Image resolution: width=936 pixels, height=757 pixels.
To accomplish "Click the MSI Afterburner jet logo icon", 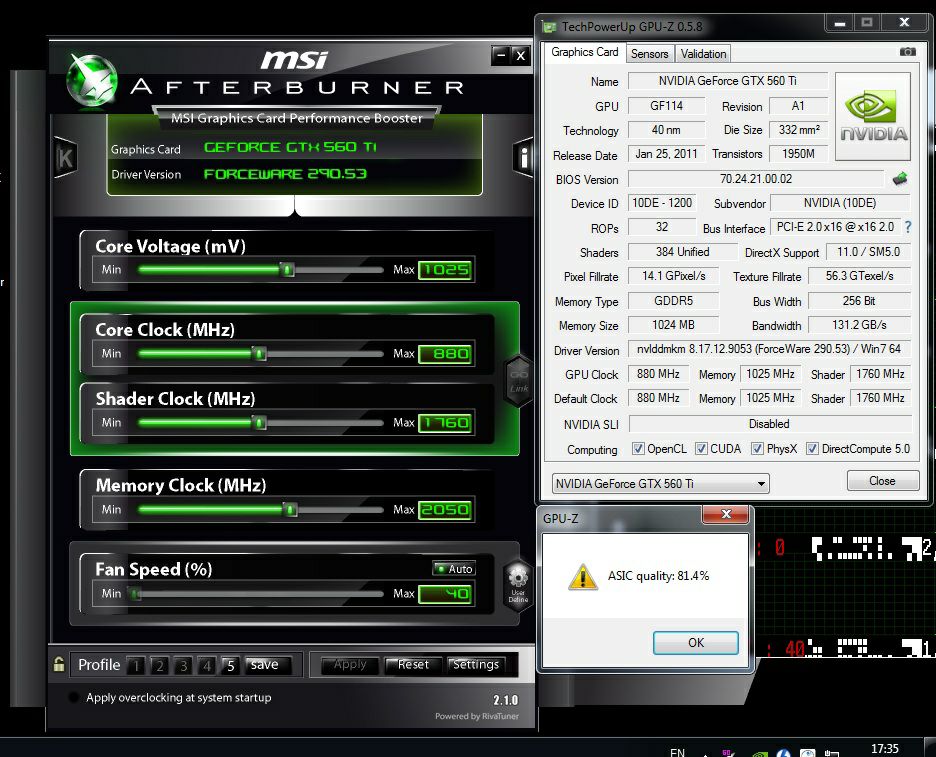I will (91, 81).
